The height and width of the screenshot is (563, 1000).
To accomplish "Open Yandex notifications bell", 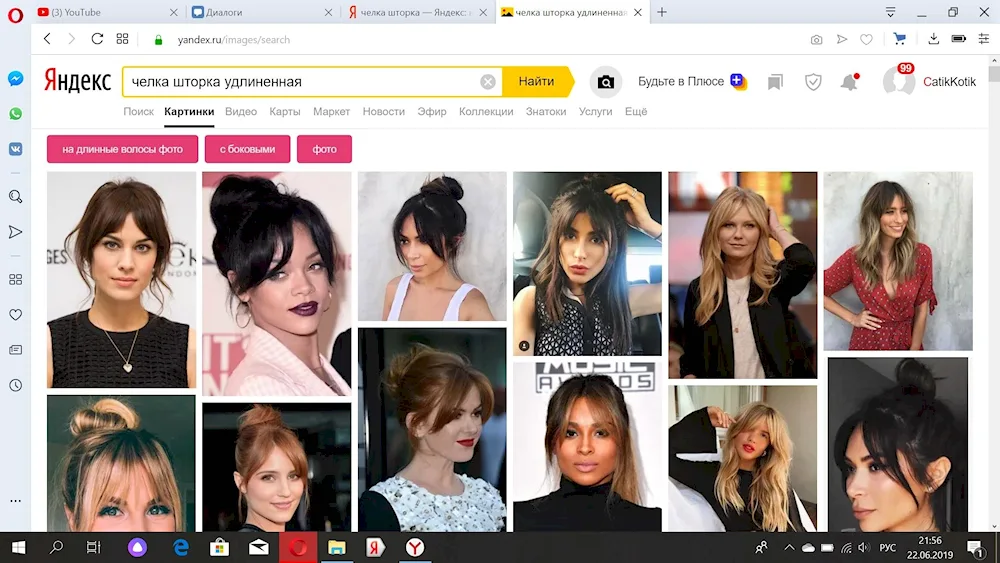I will [x=849, y=82].
